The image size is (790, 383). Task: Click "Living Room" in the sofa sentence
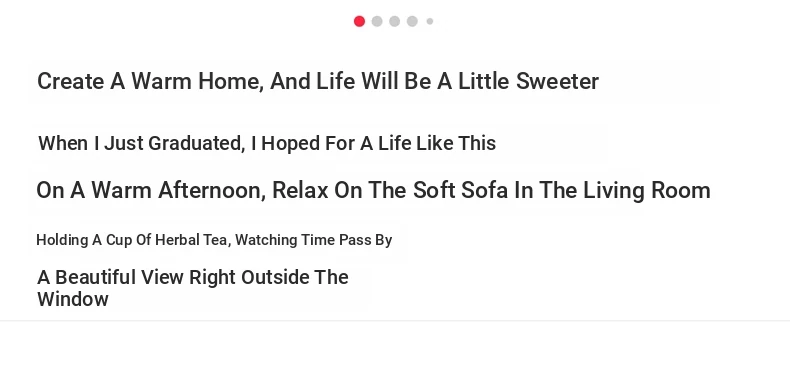click(x=647, y=190)
